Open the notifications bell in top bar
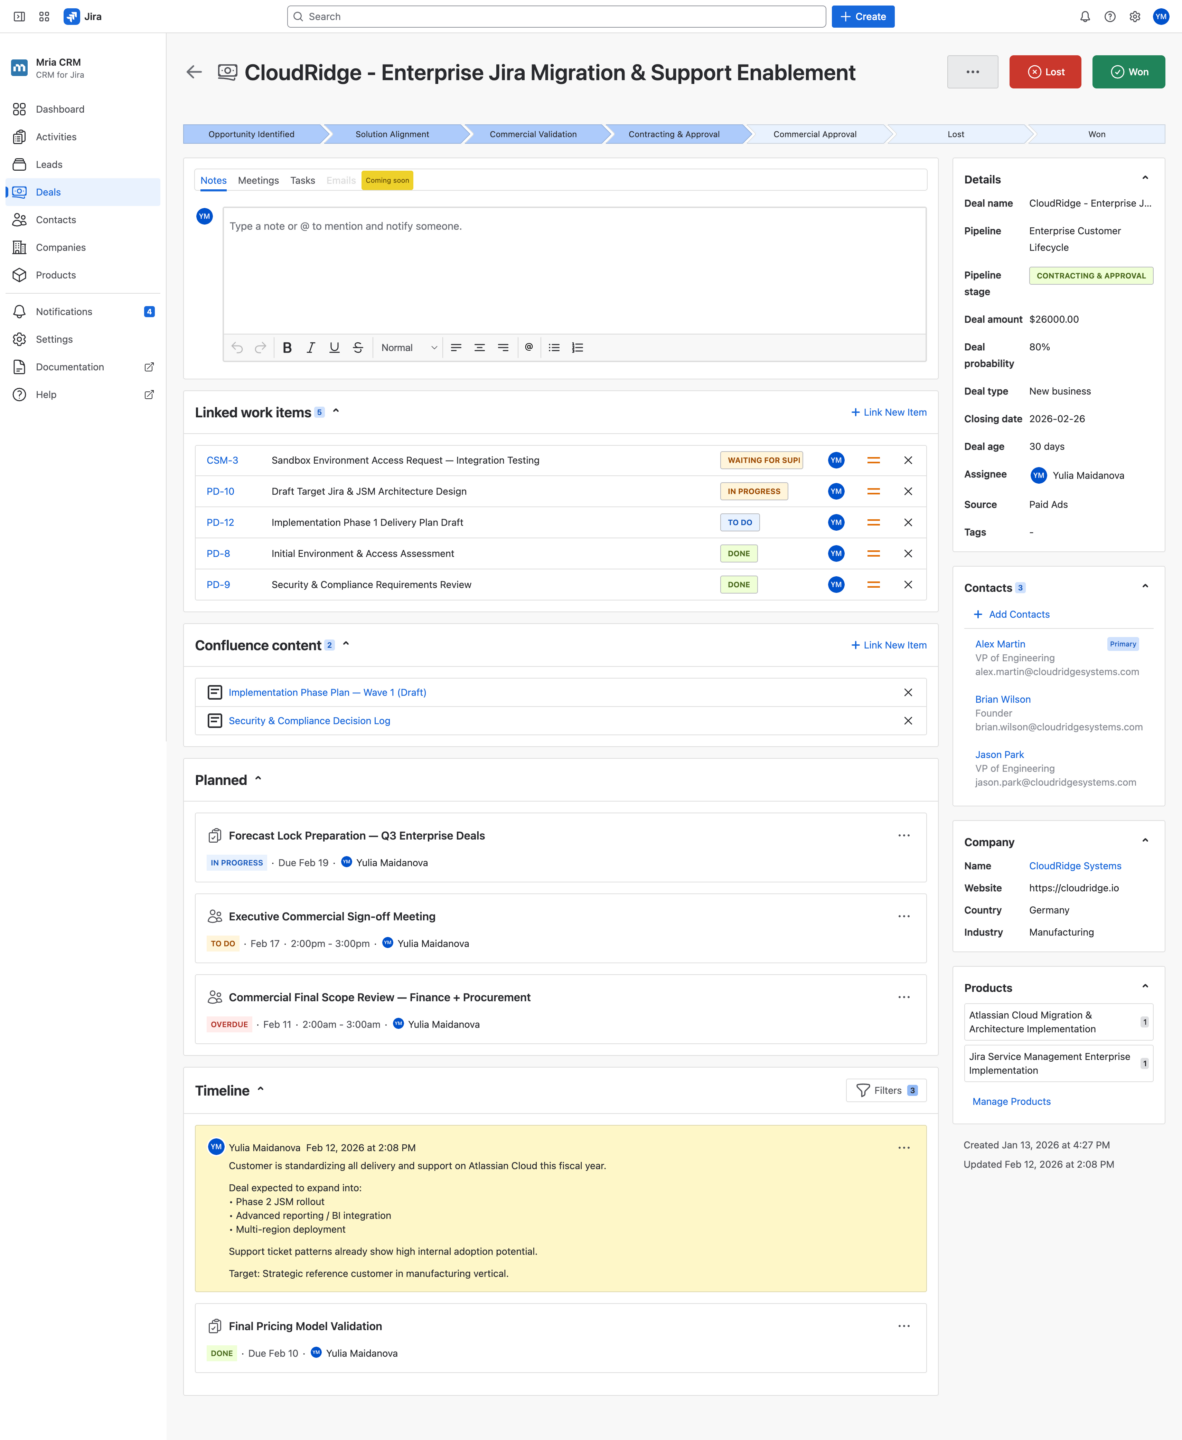Viewport: 1182px width, 1440px height. 1085,17
